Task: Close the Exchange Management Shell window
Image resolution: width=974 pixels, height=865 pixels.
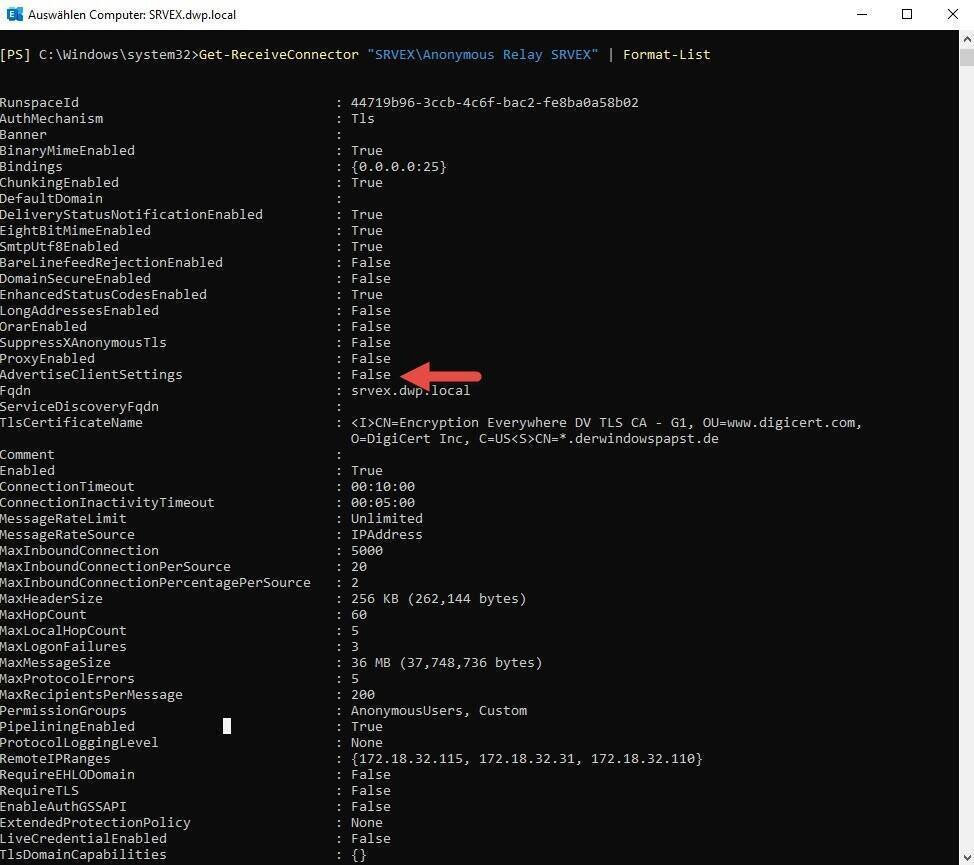Action: click(x=951, y=15)
